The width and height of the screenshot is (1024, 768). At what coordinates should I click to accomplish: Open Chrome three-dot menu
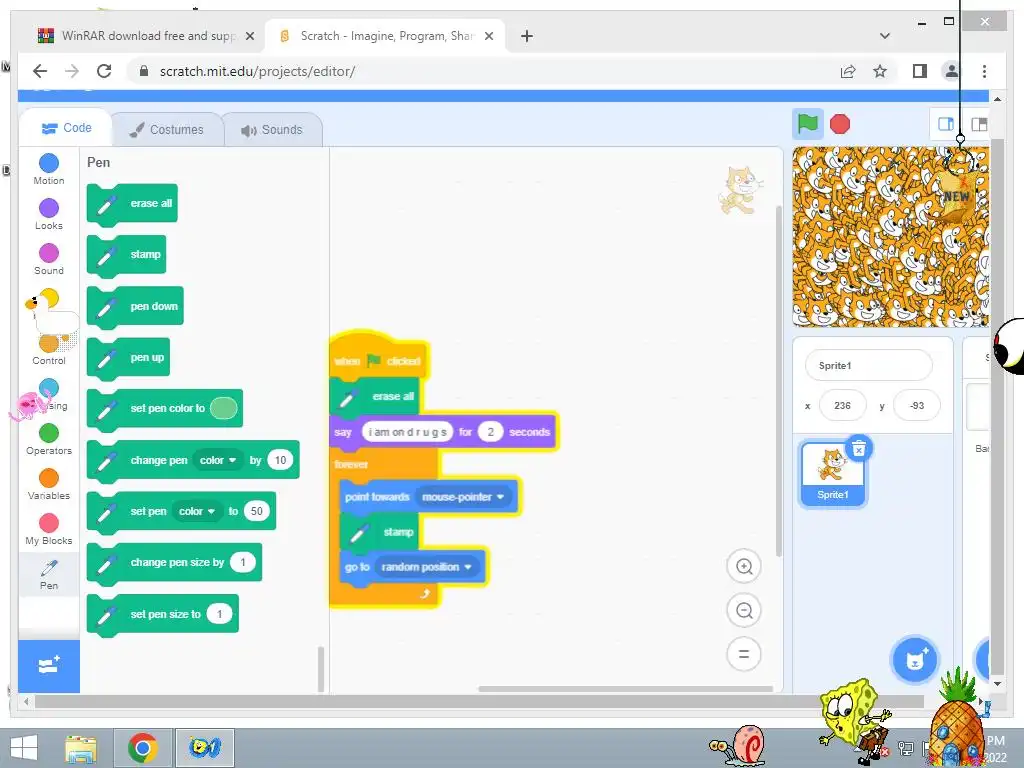984,71
